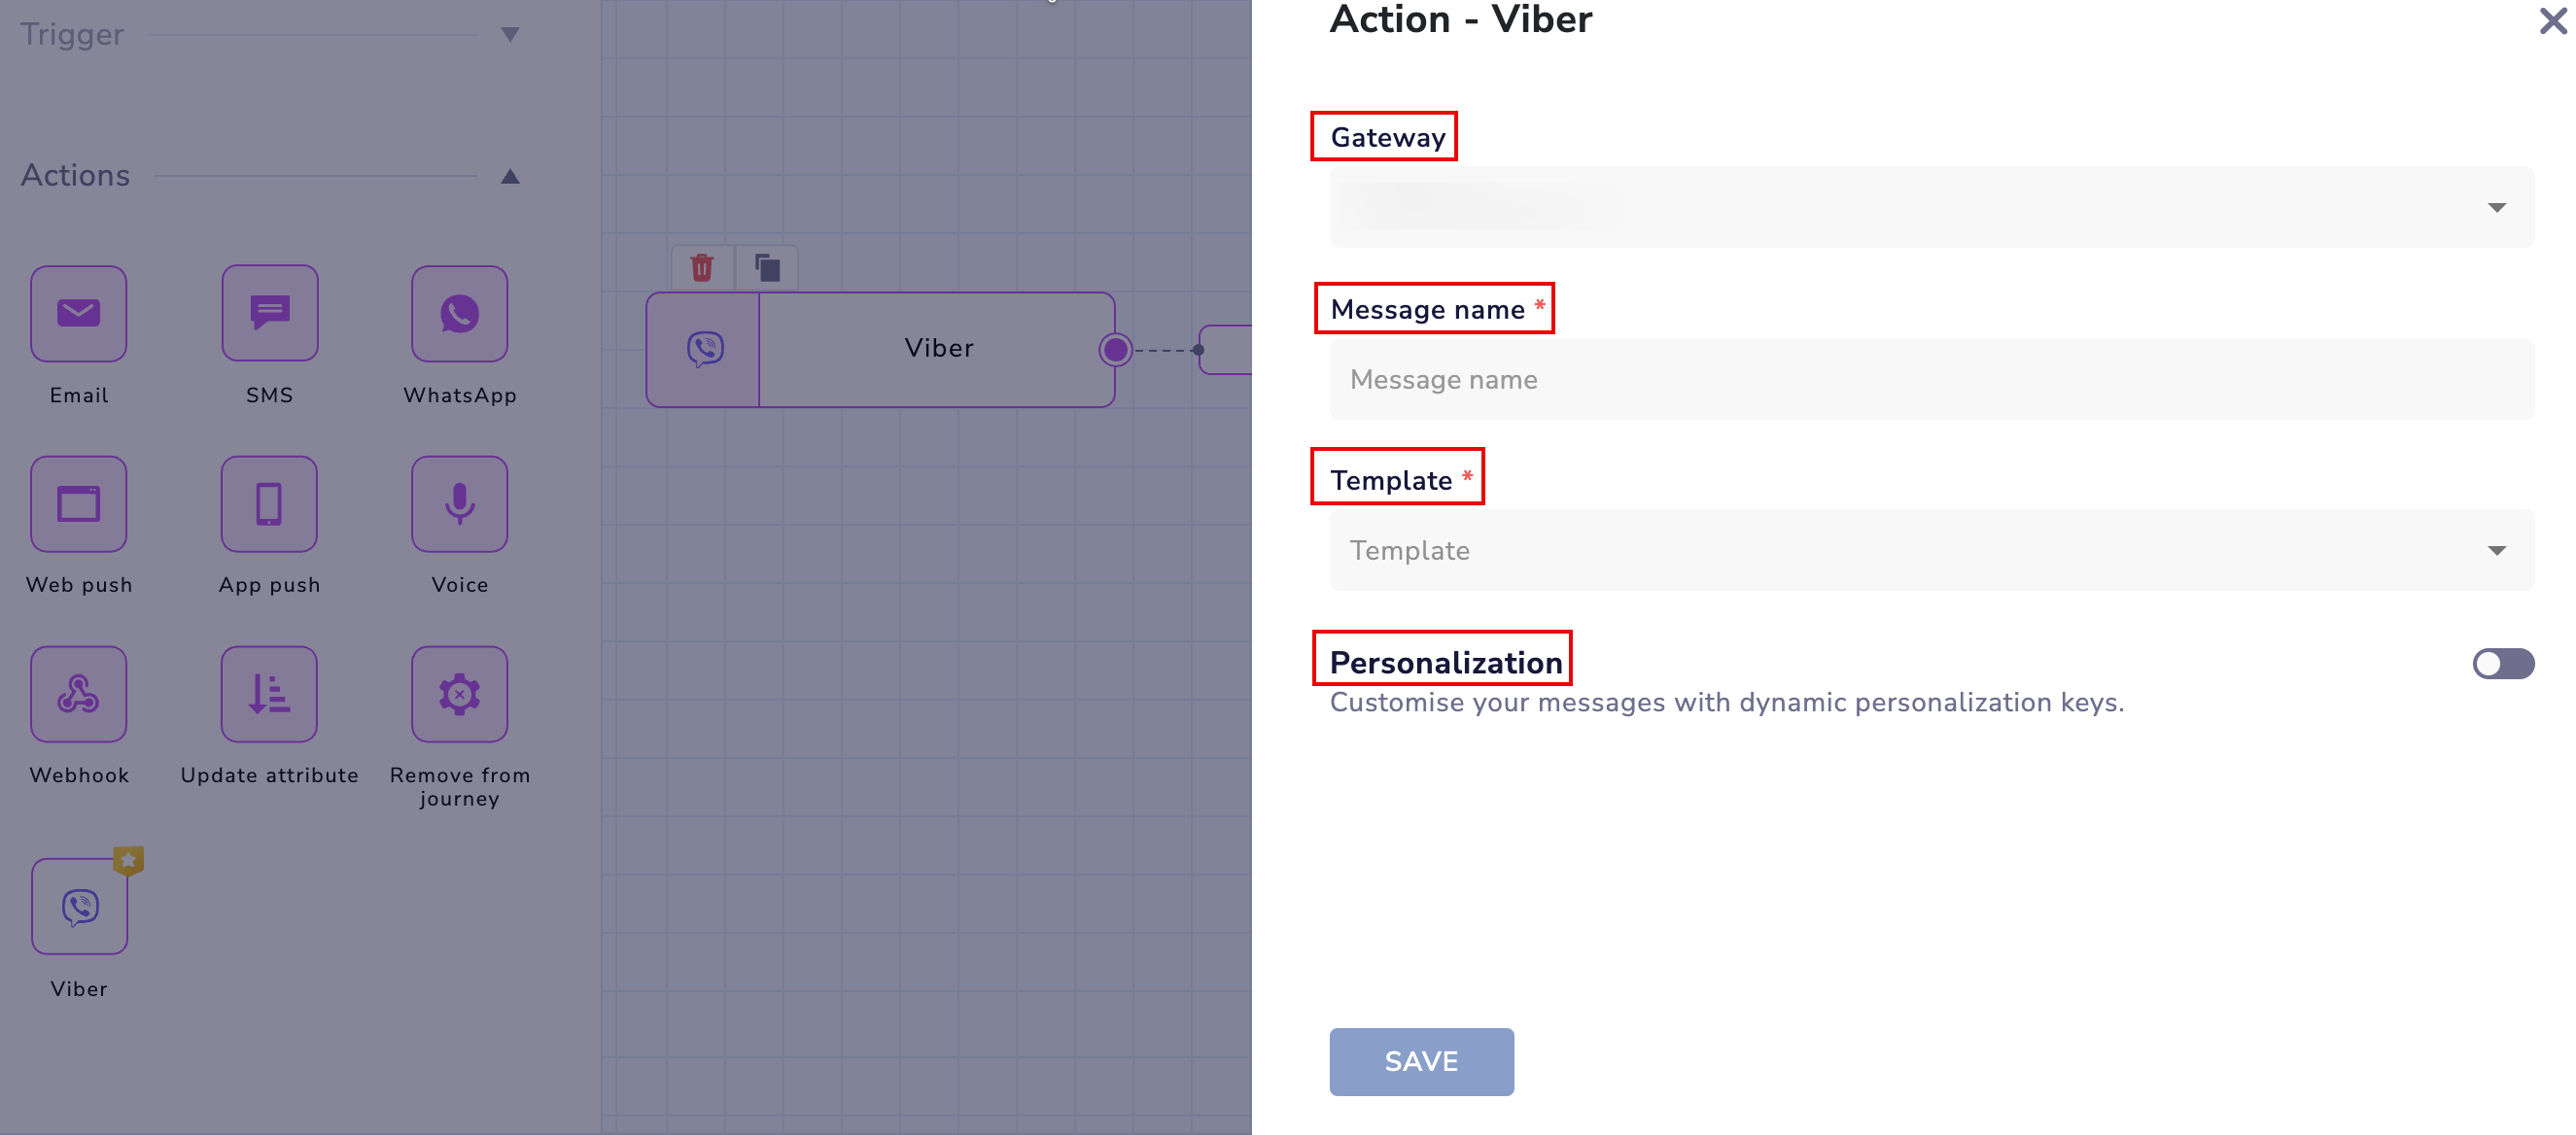Delete the Viber node using trash icon
Screen dimensions: 2576x1135
click(701, 266)
